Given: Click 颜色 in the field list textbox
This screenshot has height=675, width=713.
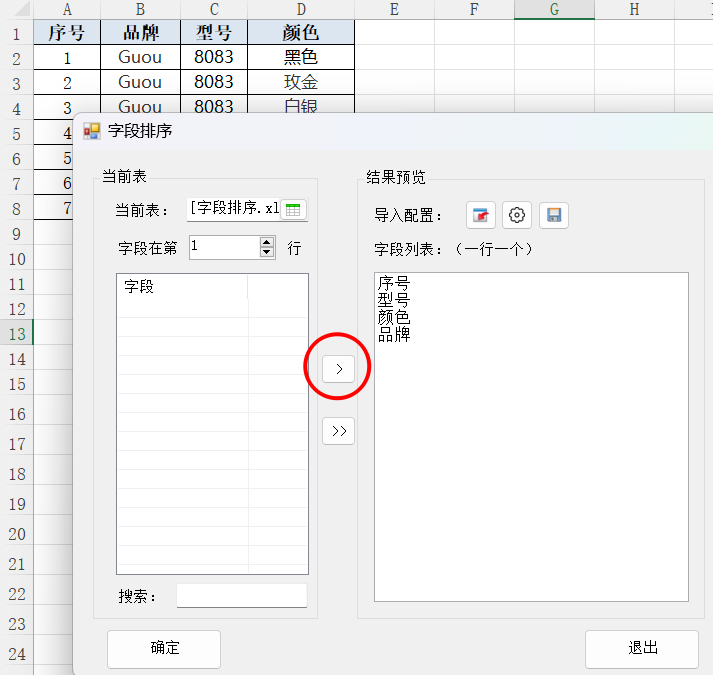Looking at the screenshot, I should (394, 317).
